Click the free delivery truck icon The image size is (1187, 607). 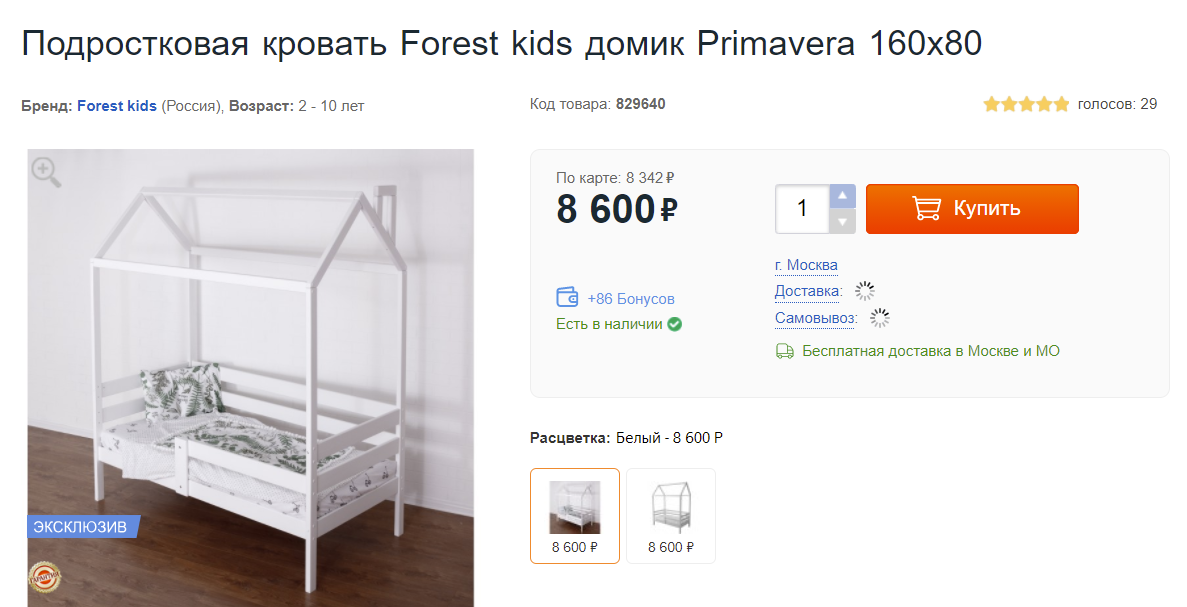pos(785,351)
